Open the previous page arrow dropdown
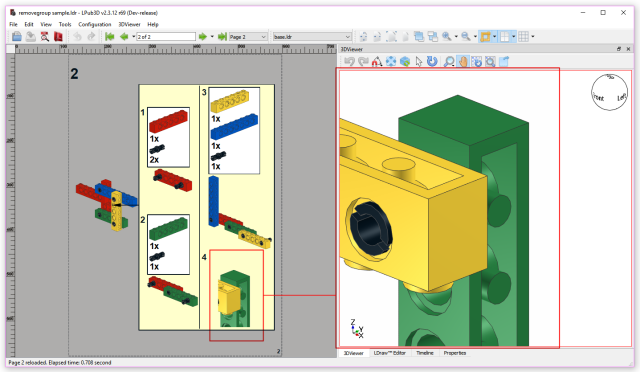640x372 pixels. (x=133, y=37)
